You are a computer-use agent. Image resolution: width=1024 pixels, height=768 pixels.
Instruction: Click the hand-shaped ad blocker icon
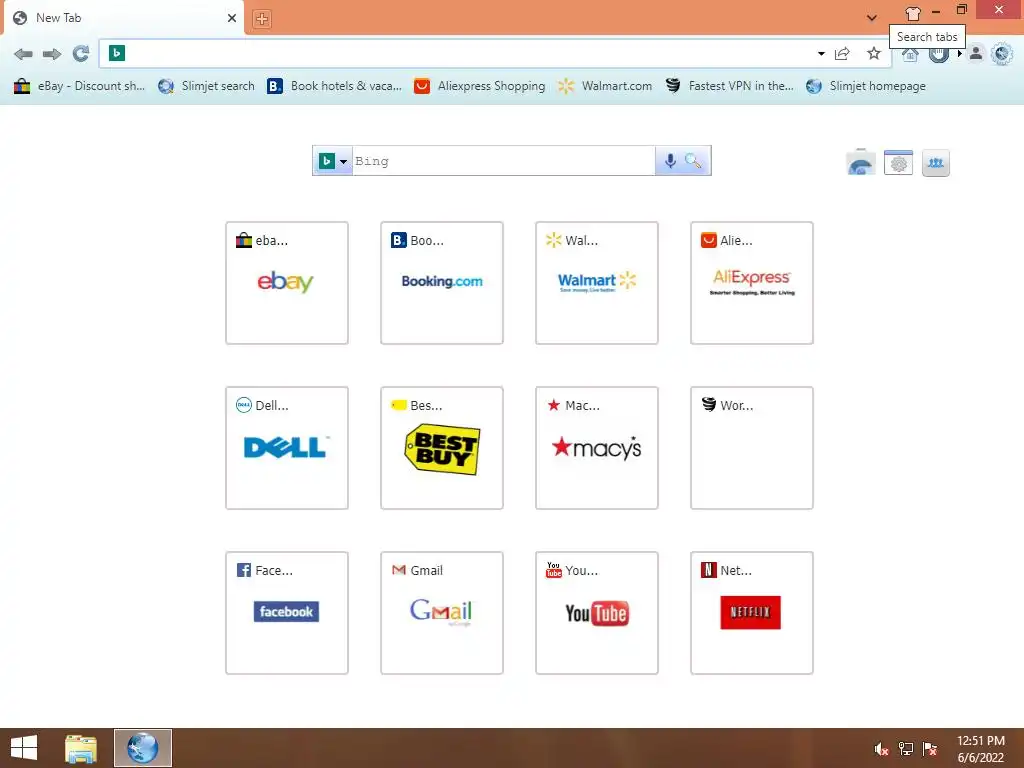pyautogui.click(x=938, y=56)
